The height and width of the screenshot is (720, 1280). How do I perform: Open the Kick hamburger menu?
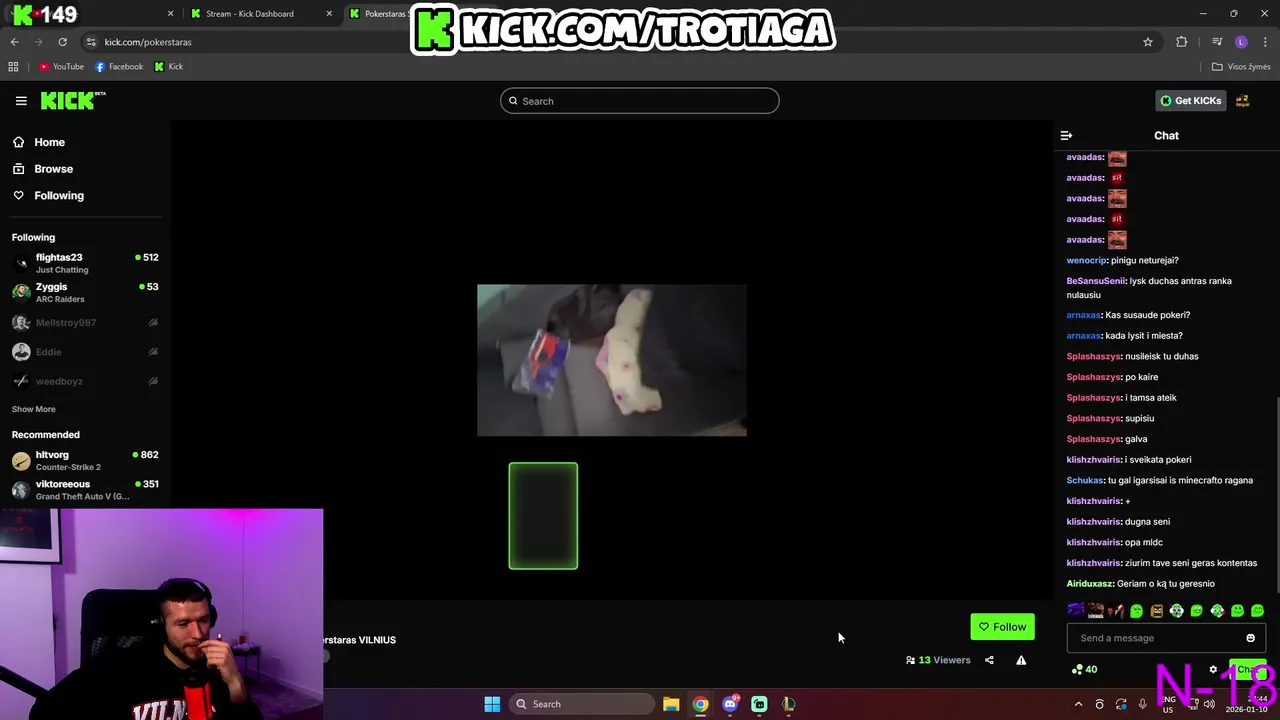pyautogui.click(x=21, y=101)
